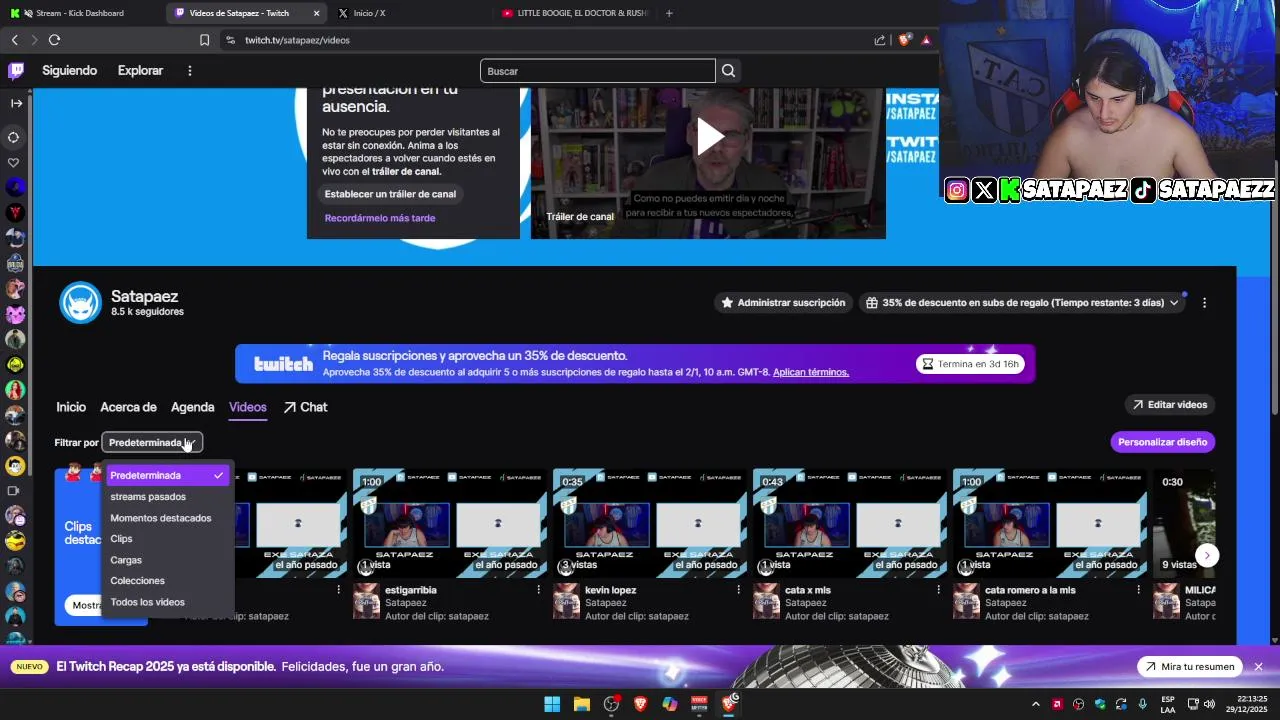Go to the Twitch home logo

[16, 70]
